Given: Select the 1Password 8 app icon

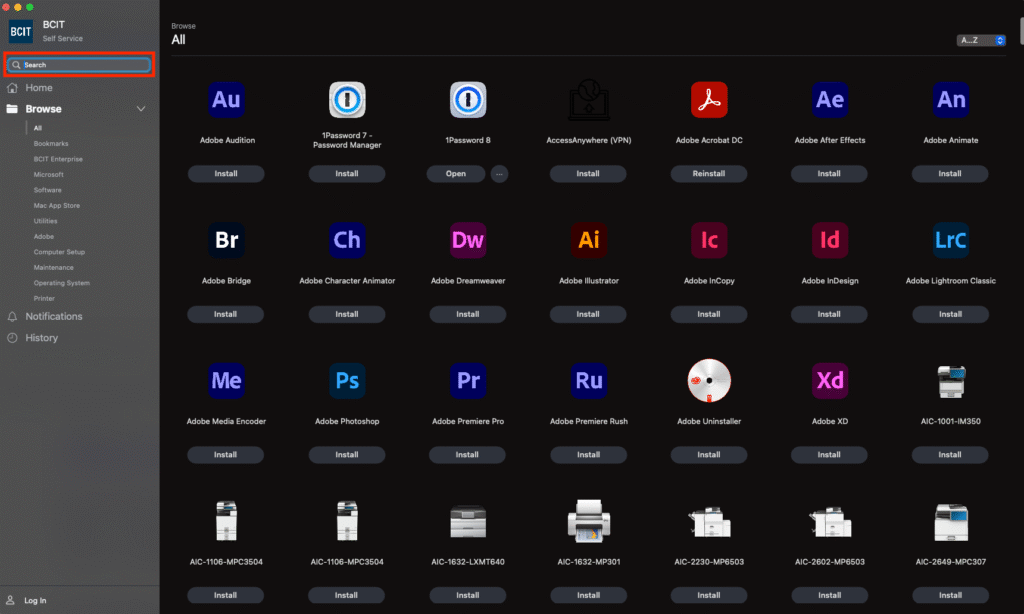Looking at the screenshot, I should 468,100.
